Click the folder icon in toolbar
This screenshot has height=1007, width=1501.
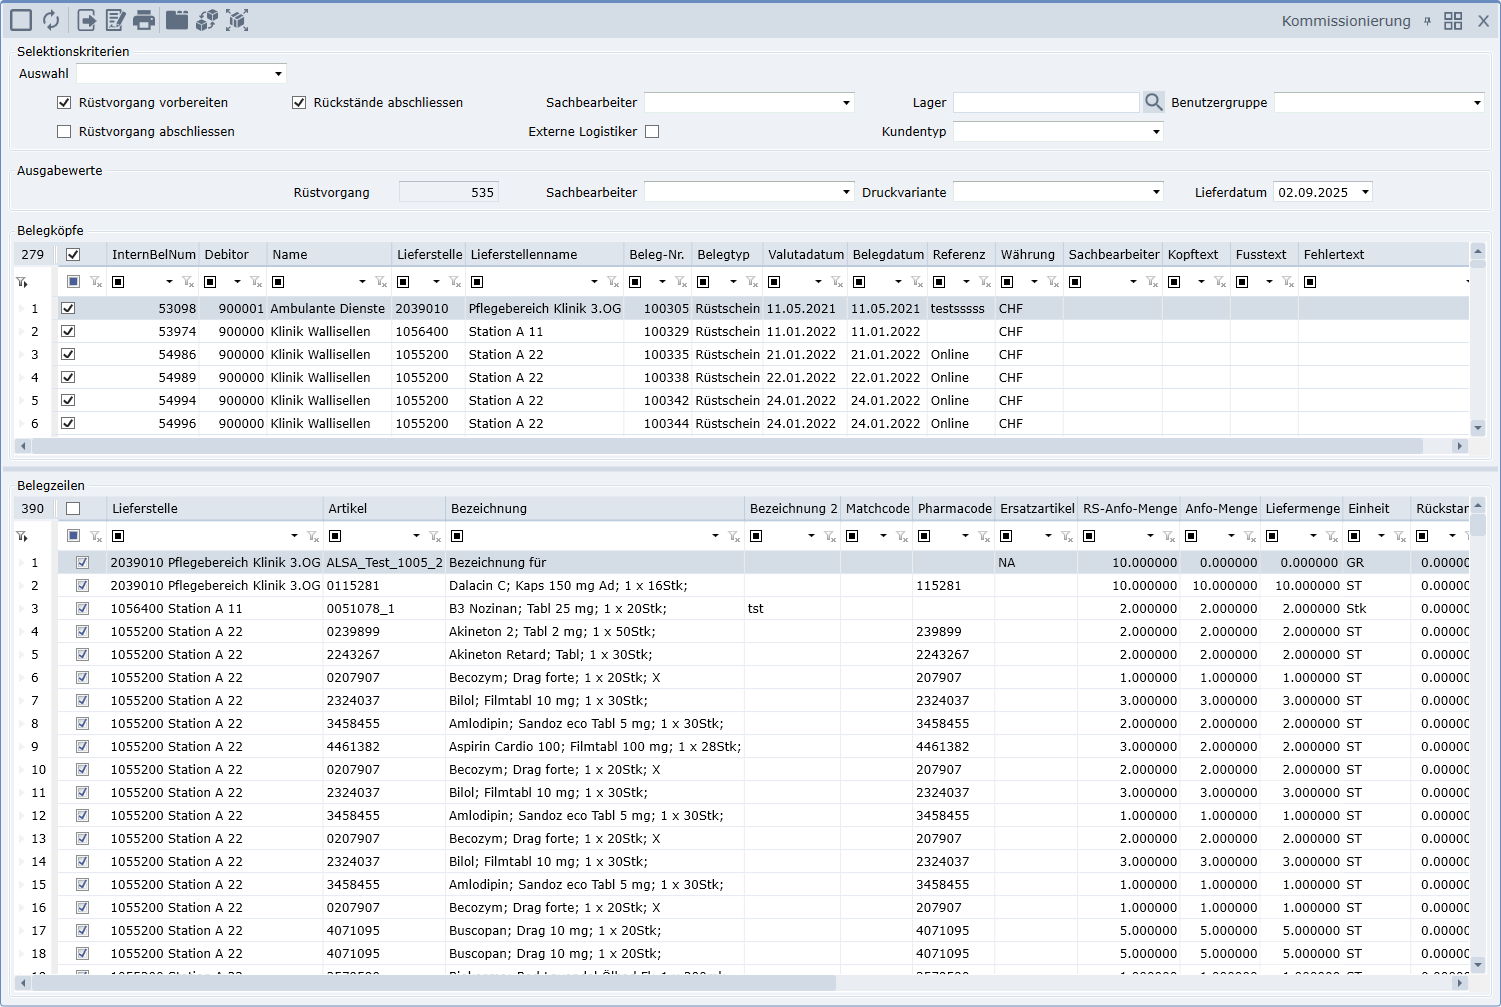point(177,20)
